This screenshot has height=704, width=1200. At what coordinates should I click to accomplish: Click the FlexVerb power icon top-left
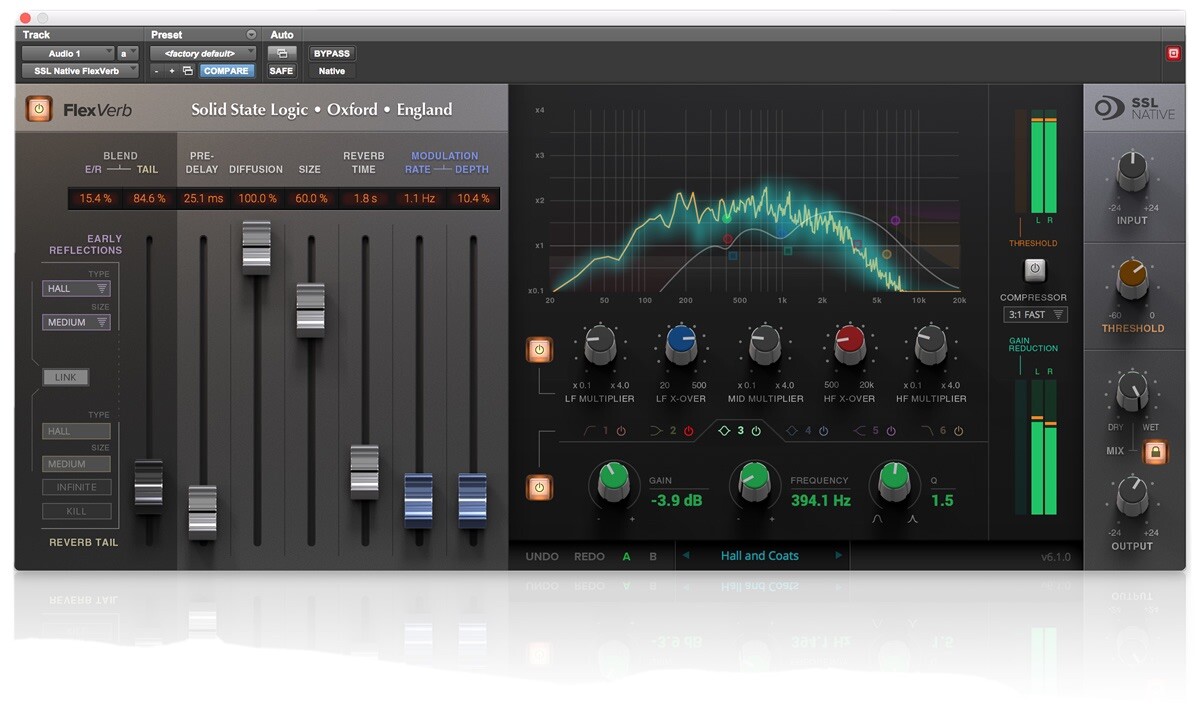click(37, 109)
